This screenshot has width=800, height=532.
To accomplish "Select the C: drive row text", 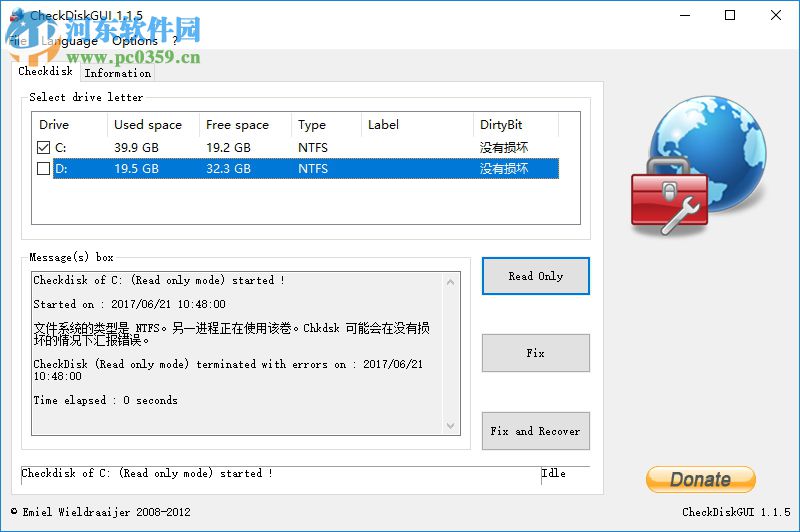I will (60, 148).
